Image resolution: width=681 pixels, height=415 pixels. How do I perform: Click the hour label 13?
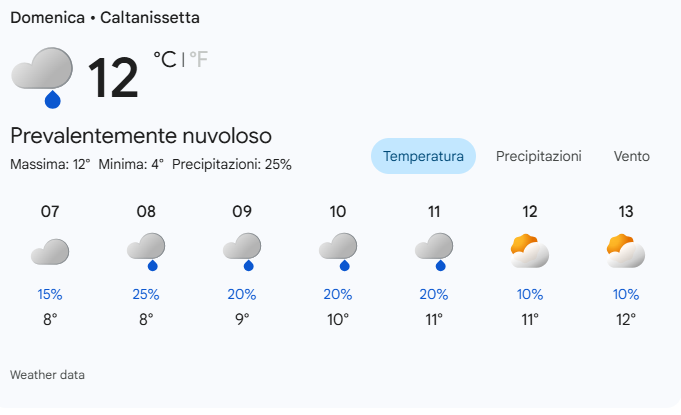(x=626, y=211)
